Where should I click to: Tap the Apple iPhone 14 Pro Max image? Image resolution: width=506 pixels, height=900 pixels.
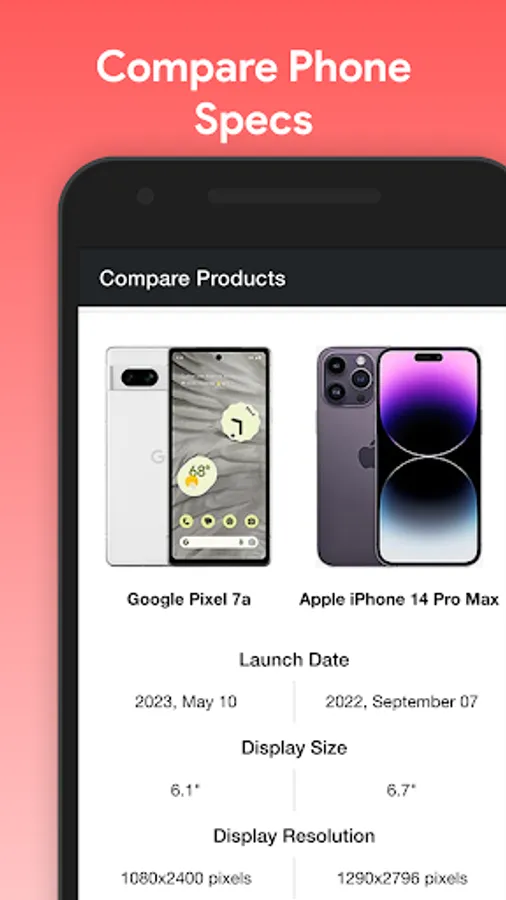[399, 456]
